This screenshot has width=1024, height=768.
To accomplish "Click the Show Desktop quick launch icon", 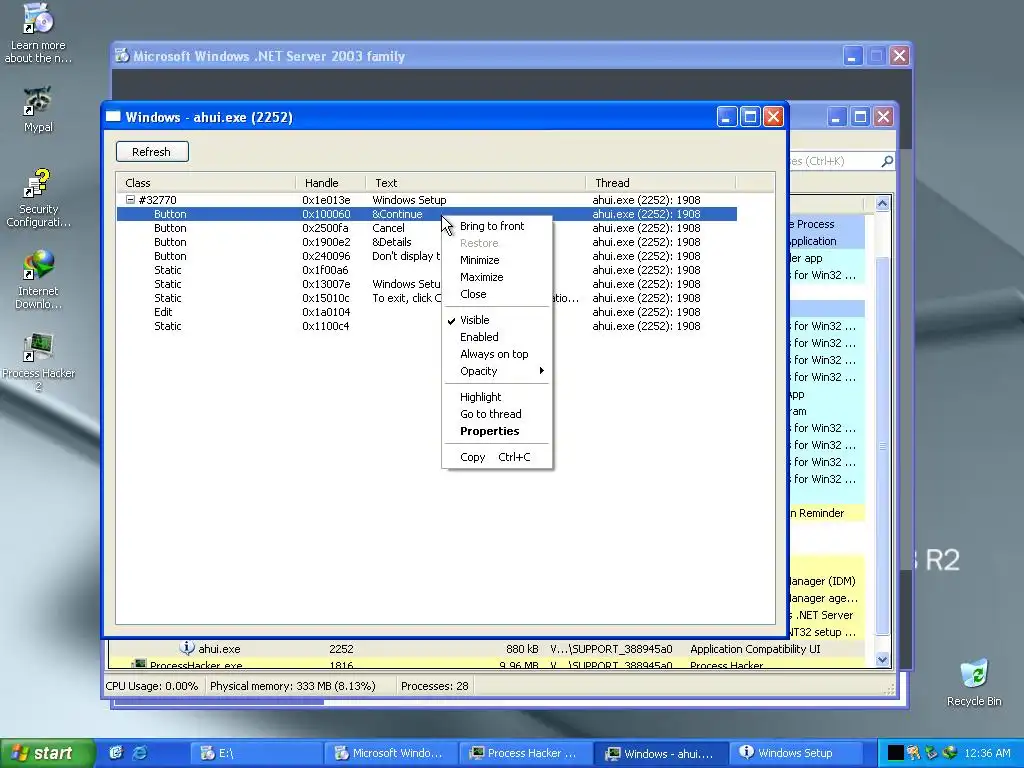I will pyautogui.click(x=116, y=753).
